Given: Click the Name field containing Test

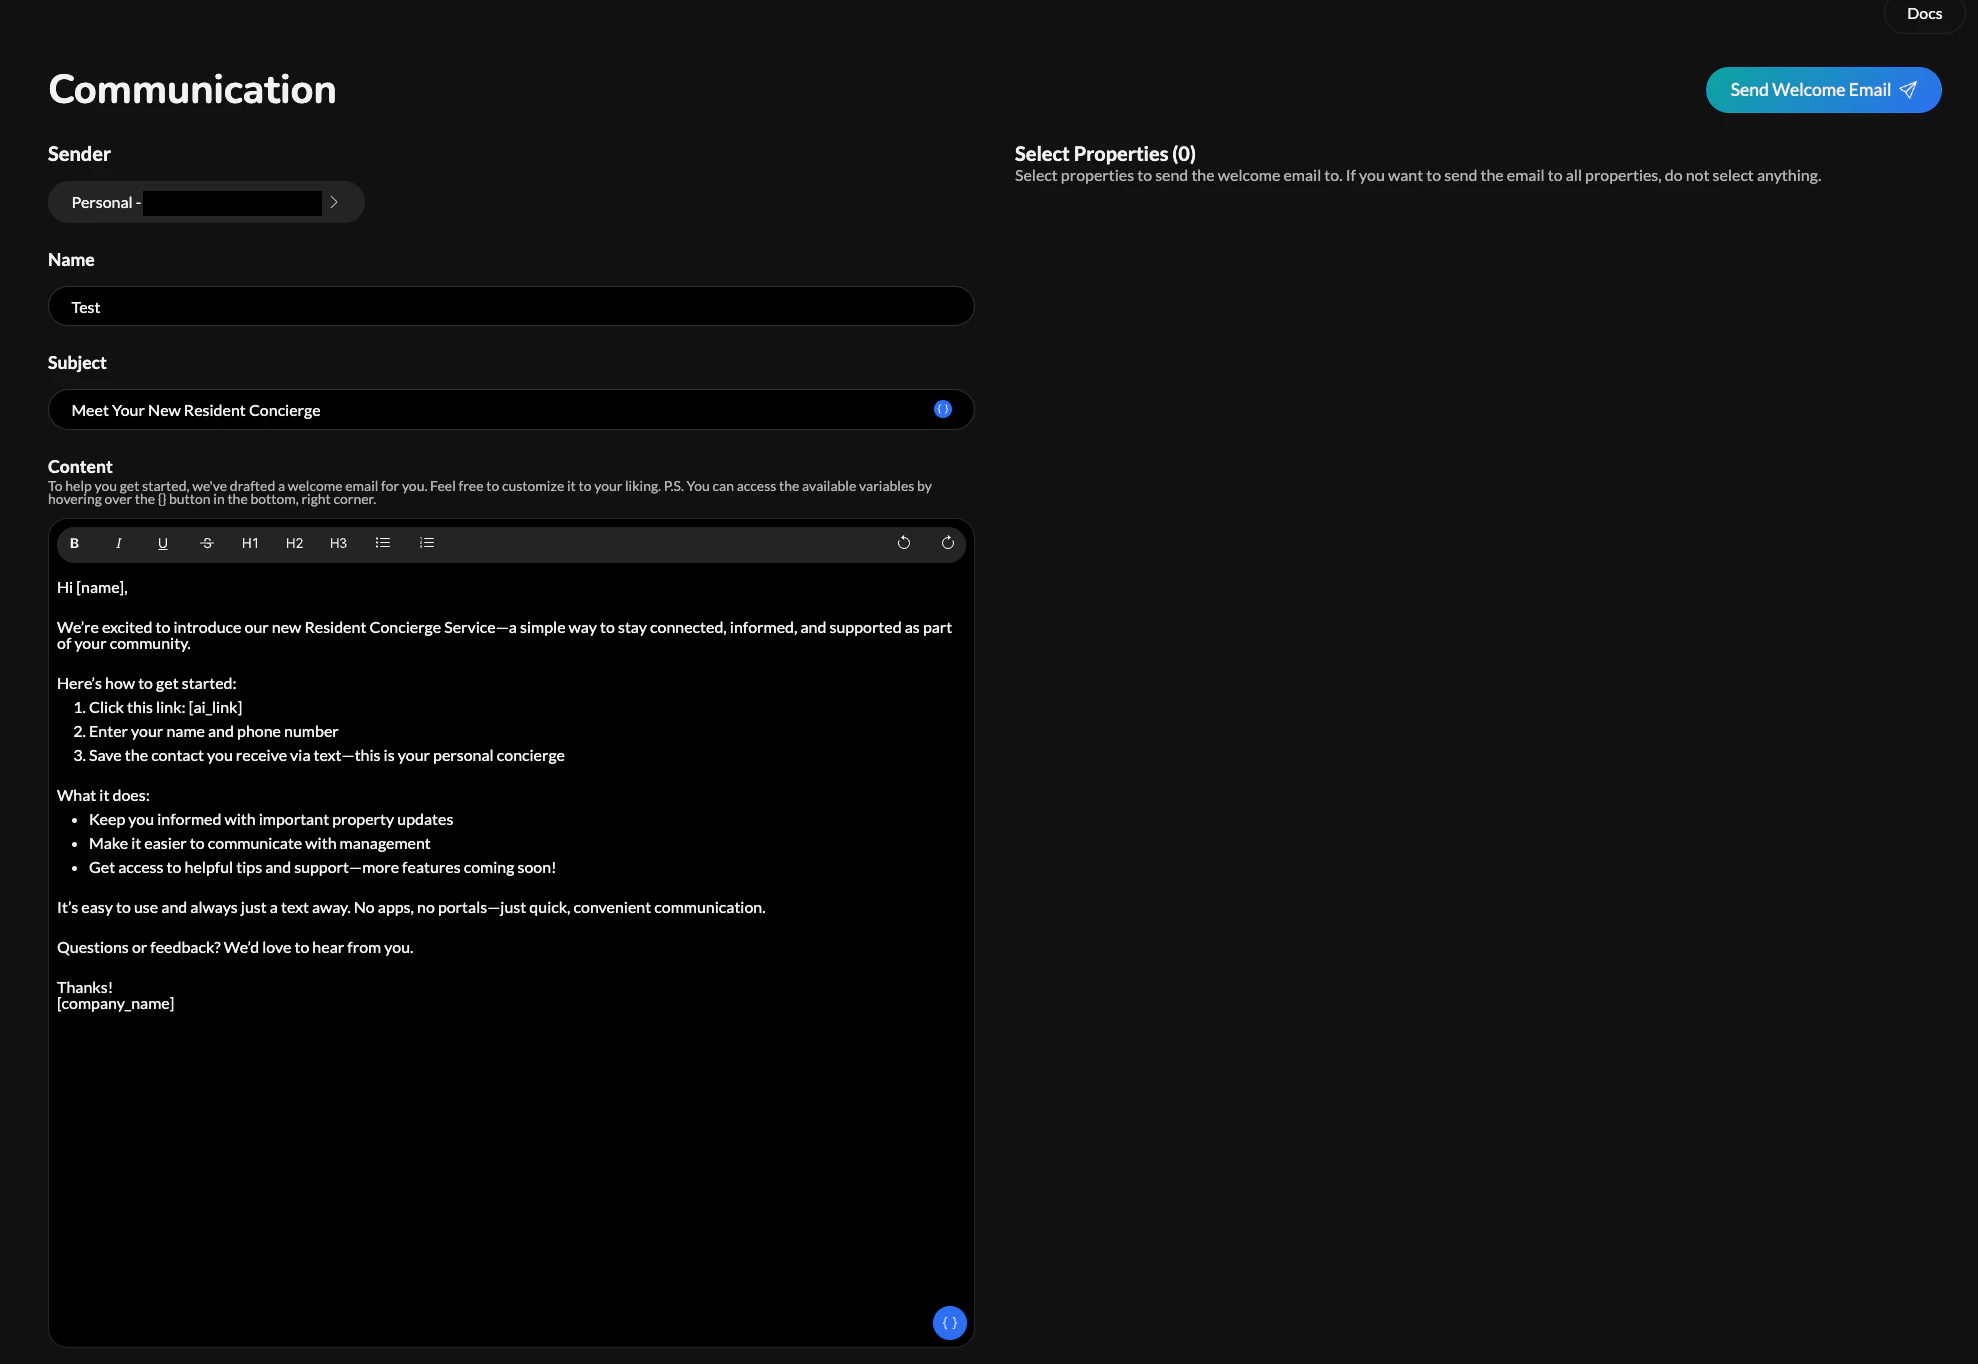Looking at the screenshot, I should coord(510,306).
